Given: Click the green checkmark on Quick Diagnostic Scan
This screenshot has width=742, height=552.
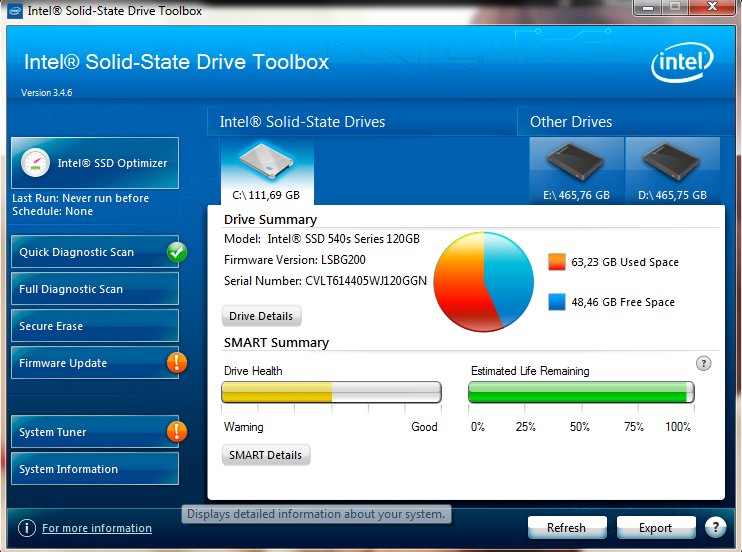Looking at the screenshot, I should tap(177, 252).
